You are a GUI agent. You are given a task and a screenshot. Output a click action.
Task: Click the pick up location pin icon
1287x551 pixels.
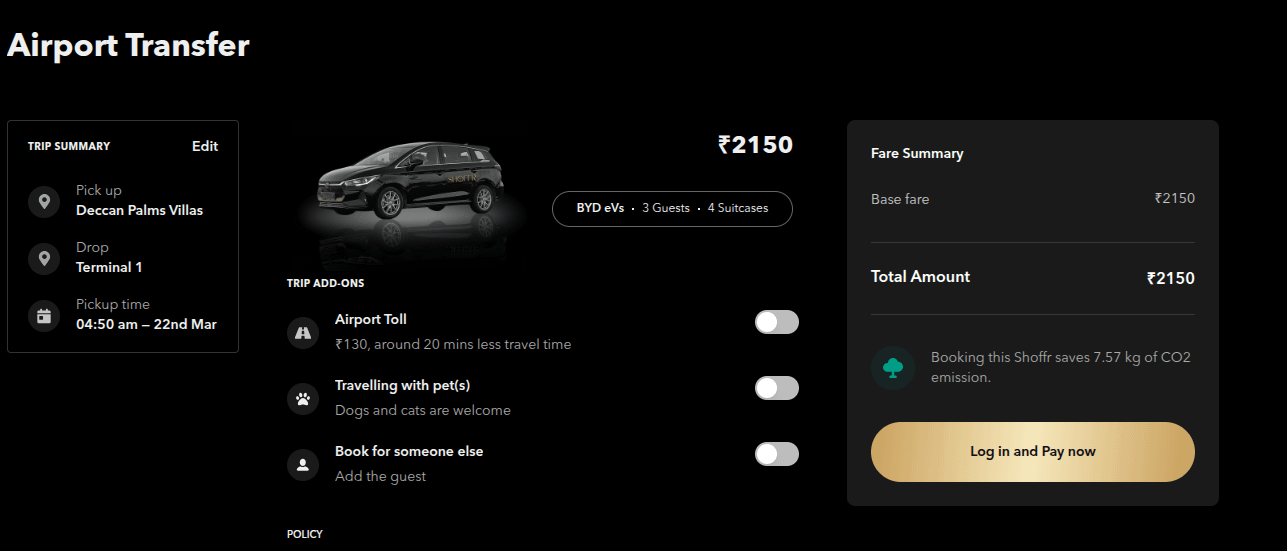point(44,202)
